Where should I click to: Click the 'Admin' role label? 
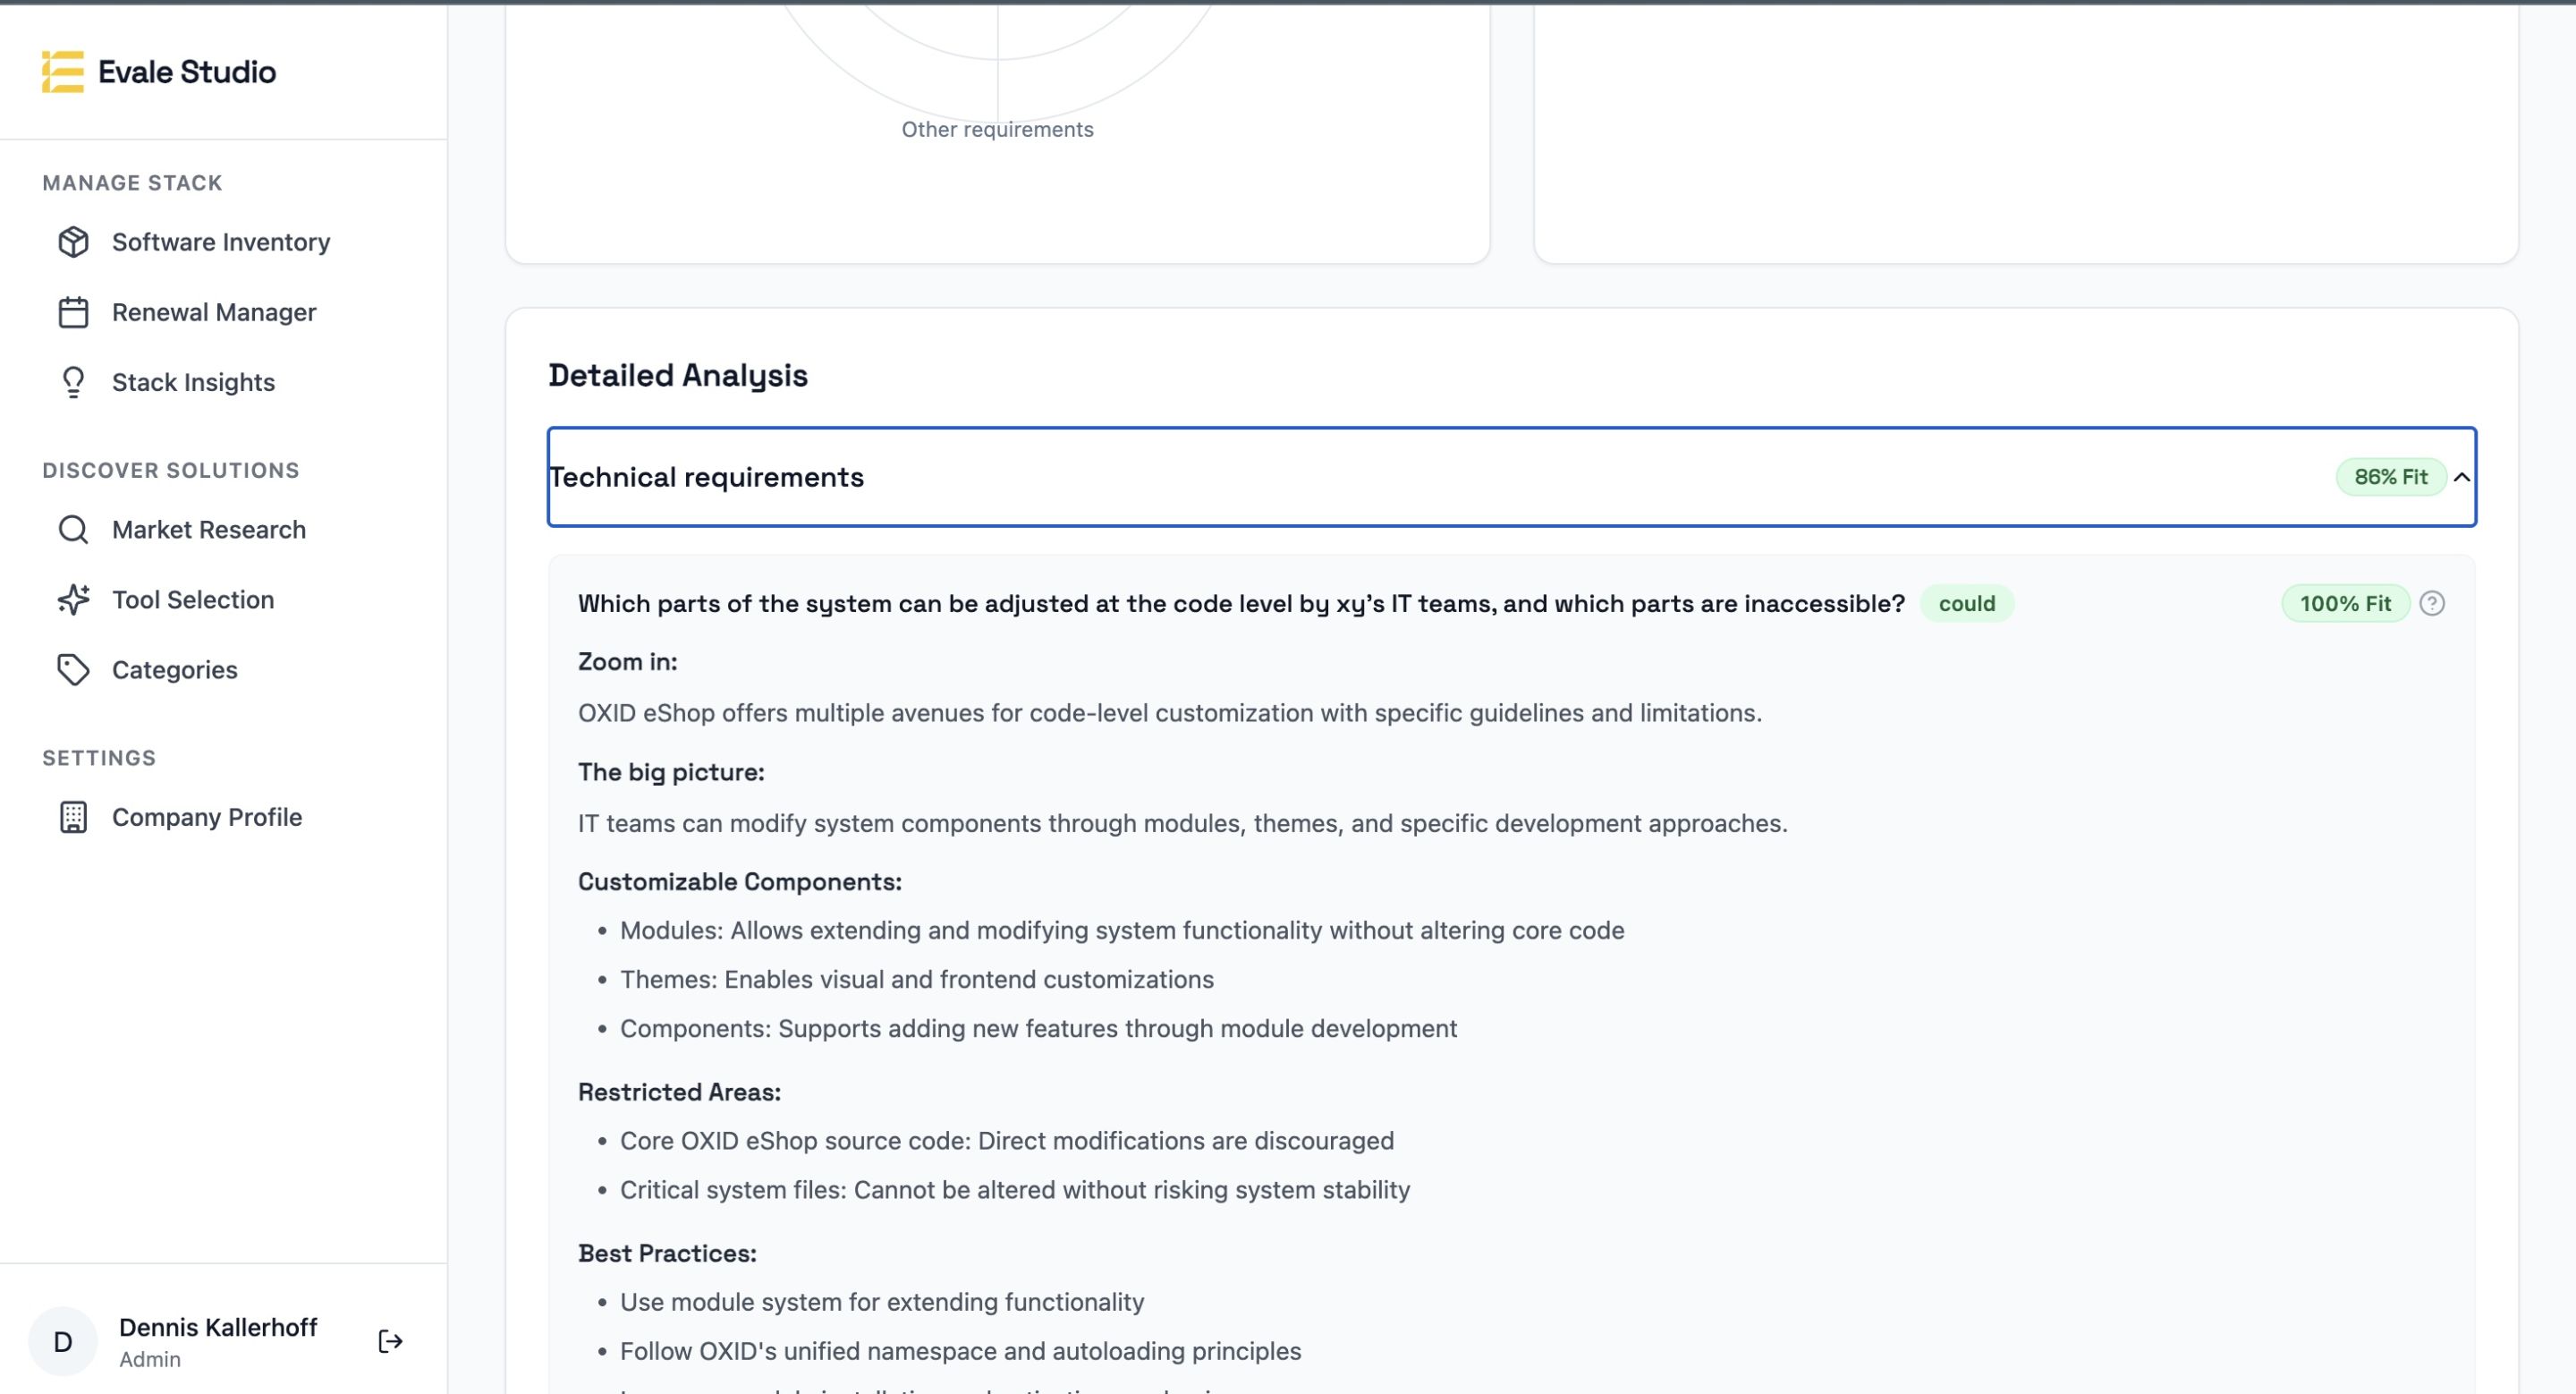point(150,1359)
